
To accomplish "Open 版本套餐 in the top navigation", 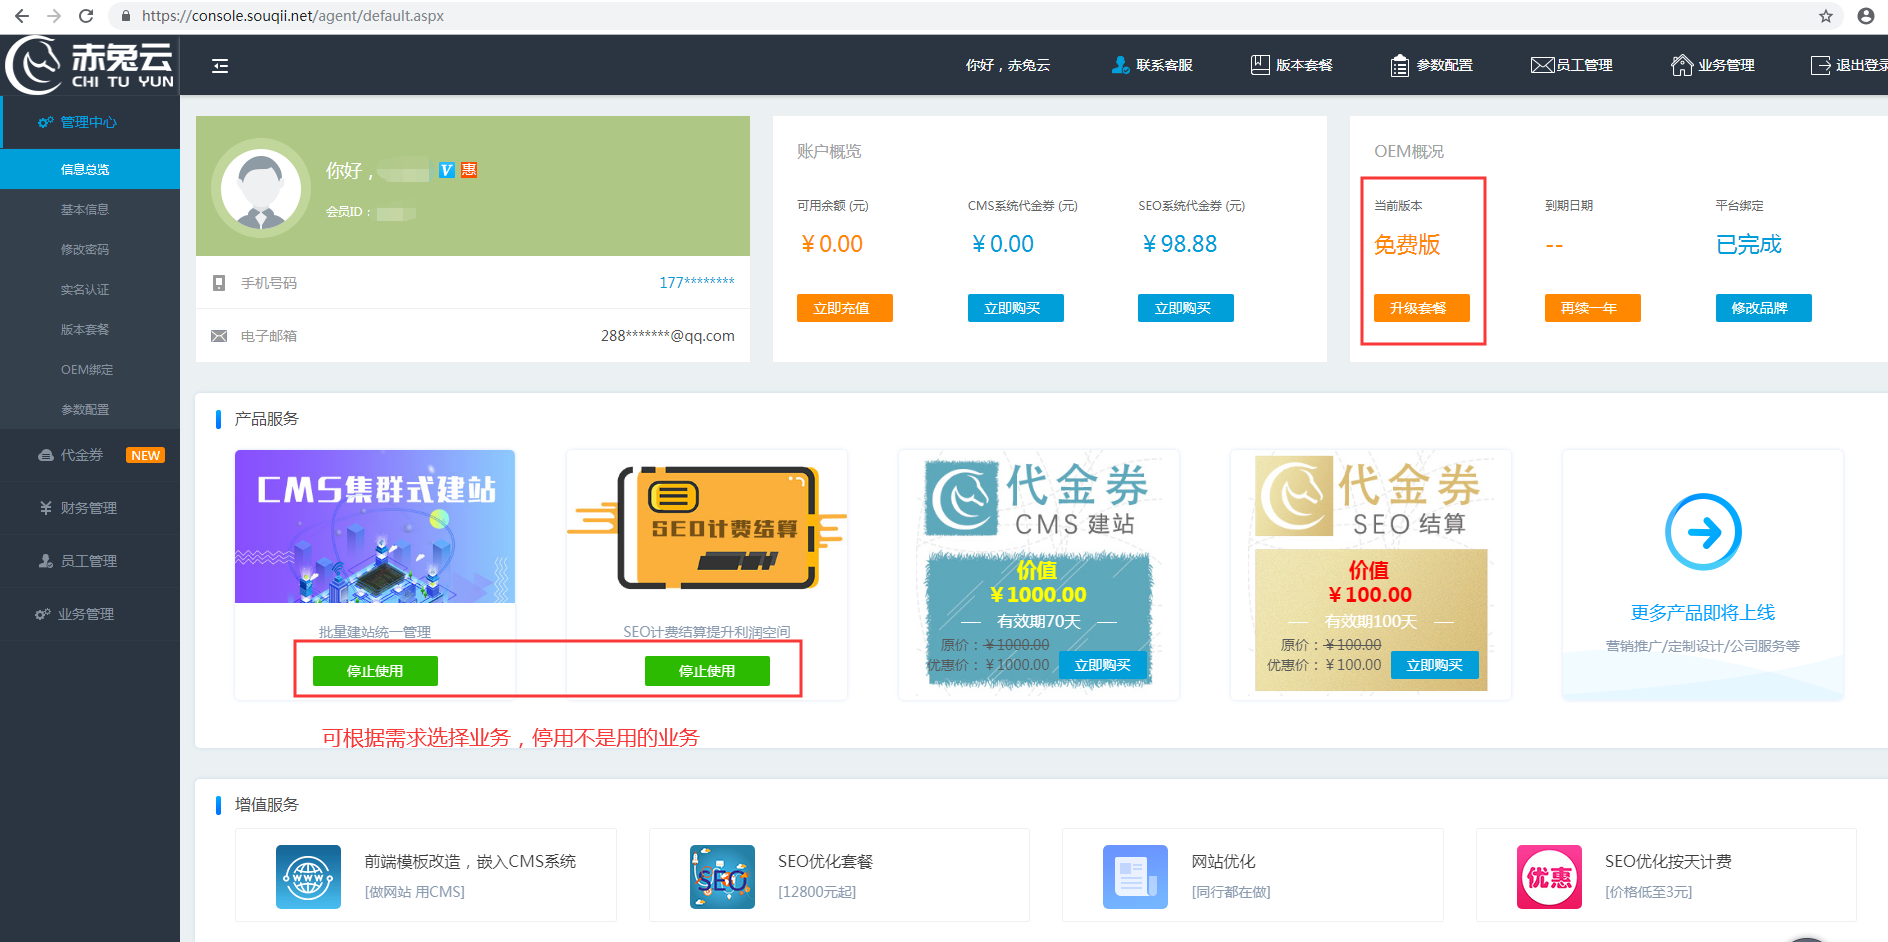I will tap(1292, 65).
